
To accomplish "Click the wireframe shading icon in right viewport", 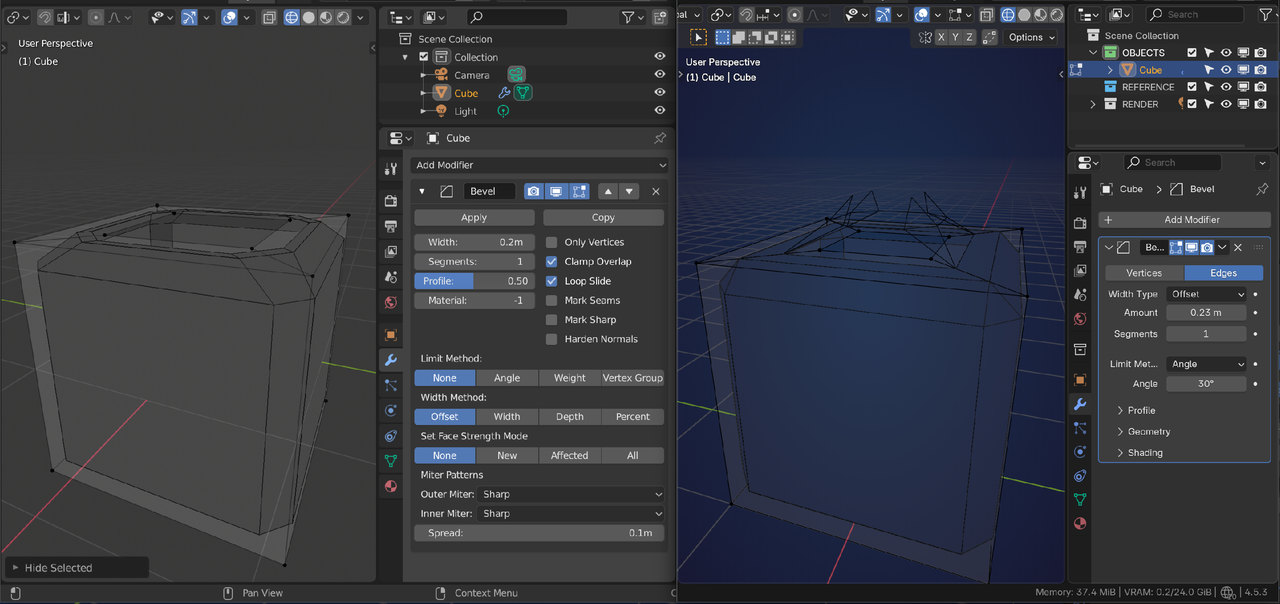I will coord(1008,16).
